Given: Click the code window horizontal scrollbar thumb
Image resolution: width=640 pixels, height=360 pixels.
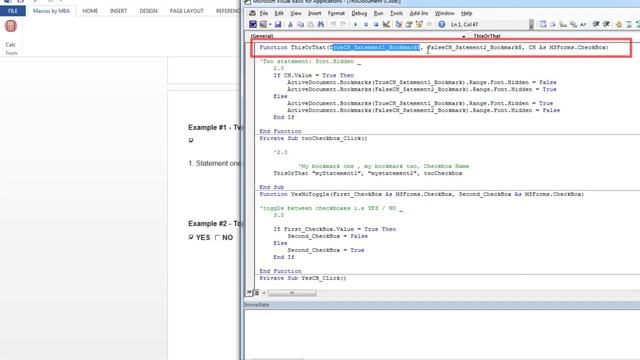Looking at the screenshot, I should [292, 293].
